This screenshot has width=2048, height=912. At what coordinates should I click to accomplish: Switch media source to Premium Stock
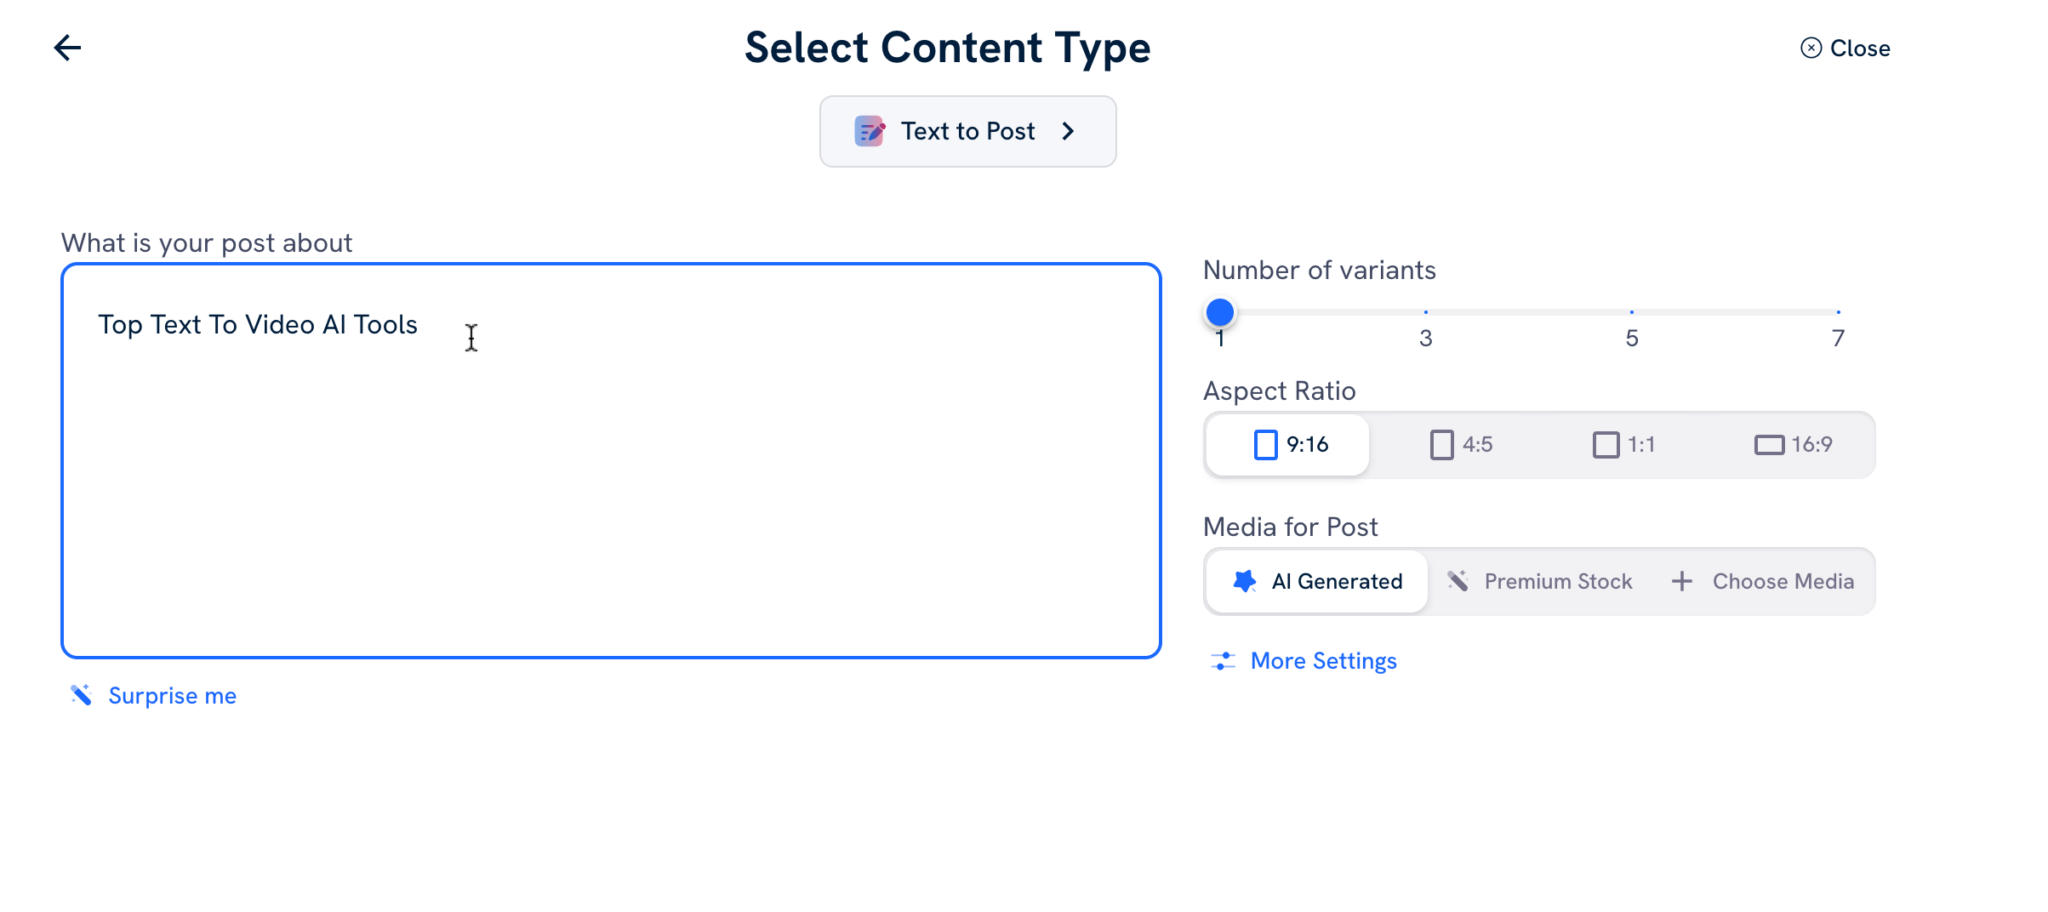[x=1540, y=580]
